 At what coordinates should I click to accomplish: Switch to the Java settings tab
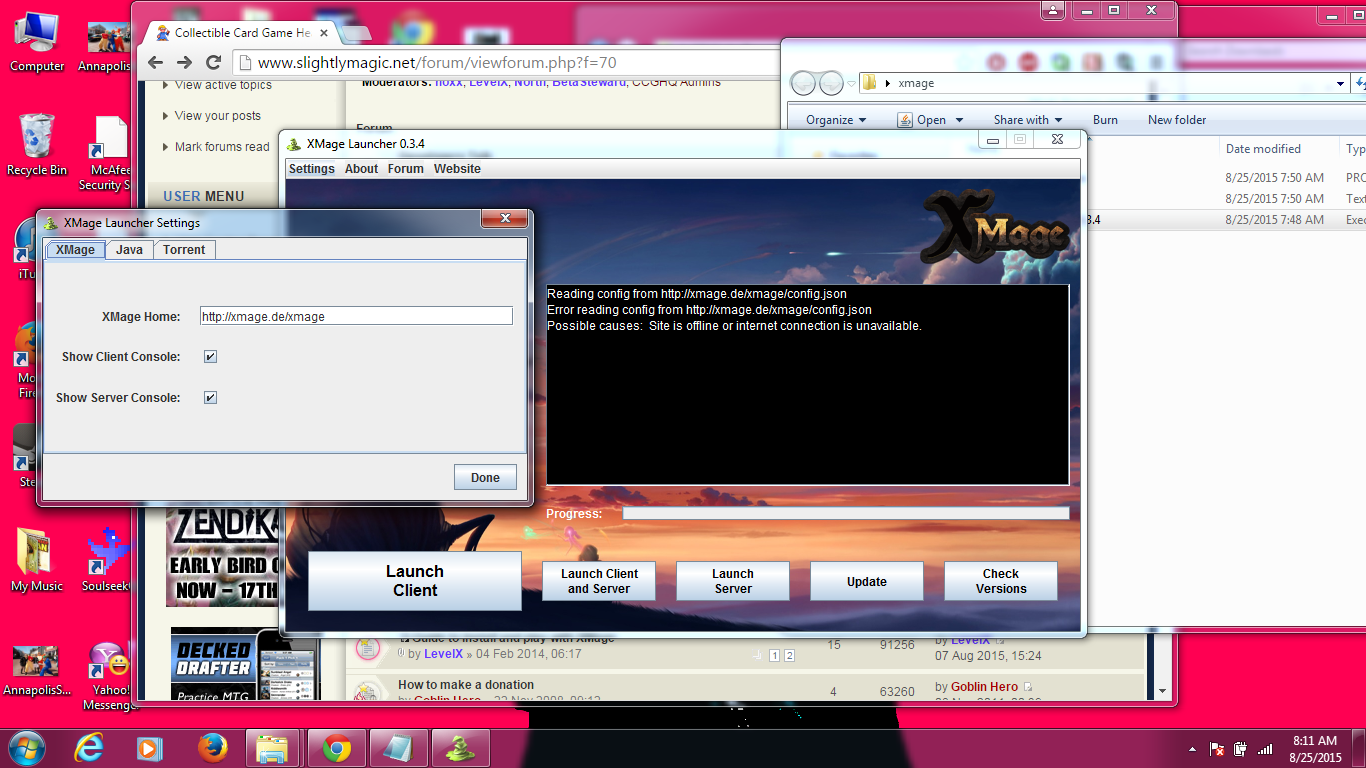[x=129, y=250]
